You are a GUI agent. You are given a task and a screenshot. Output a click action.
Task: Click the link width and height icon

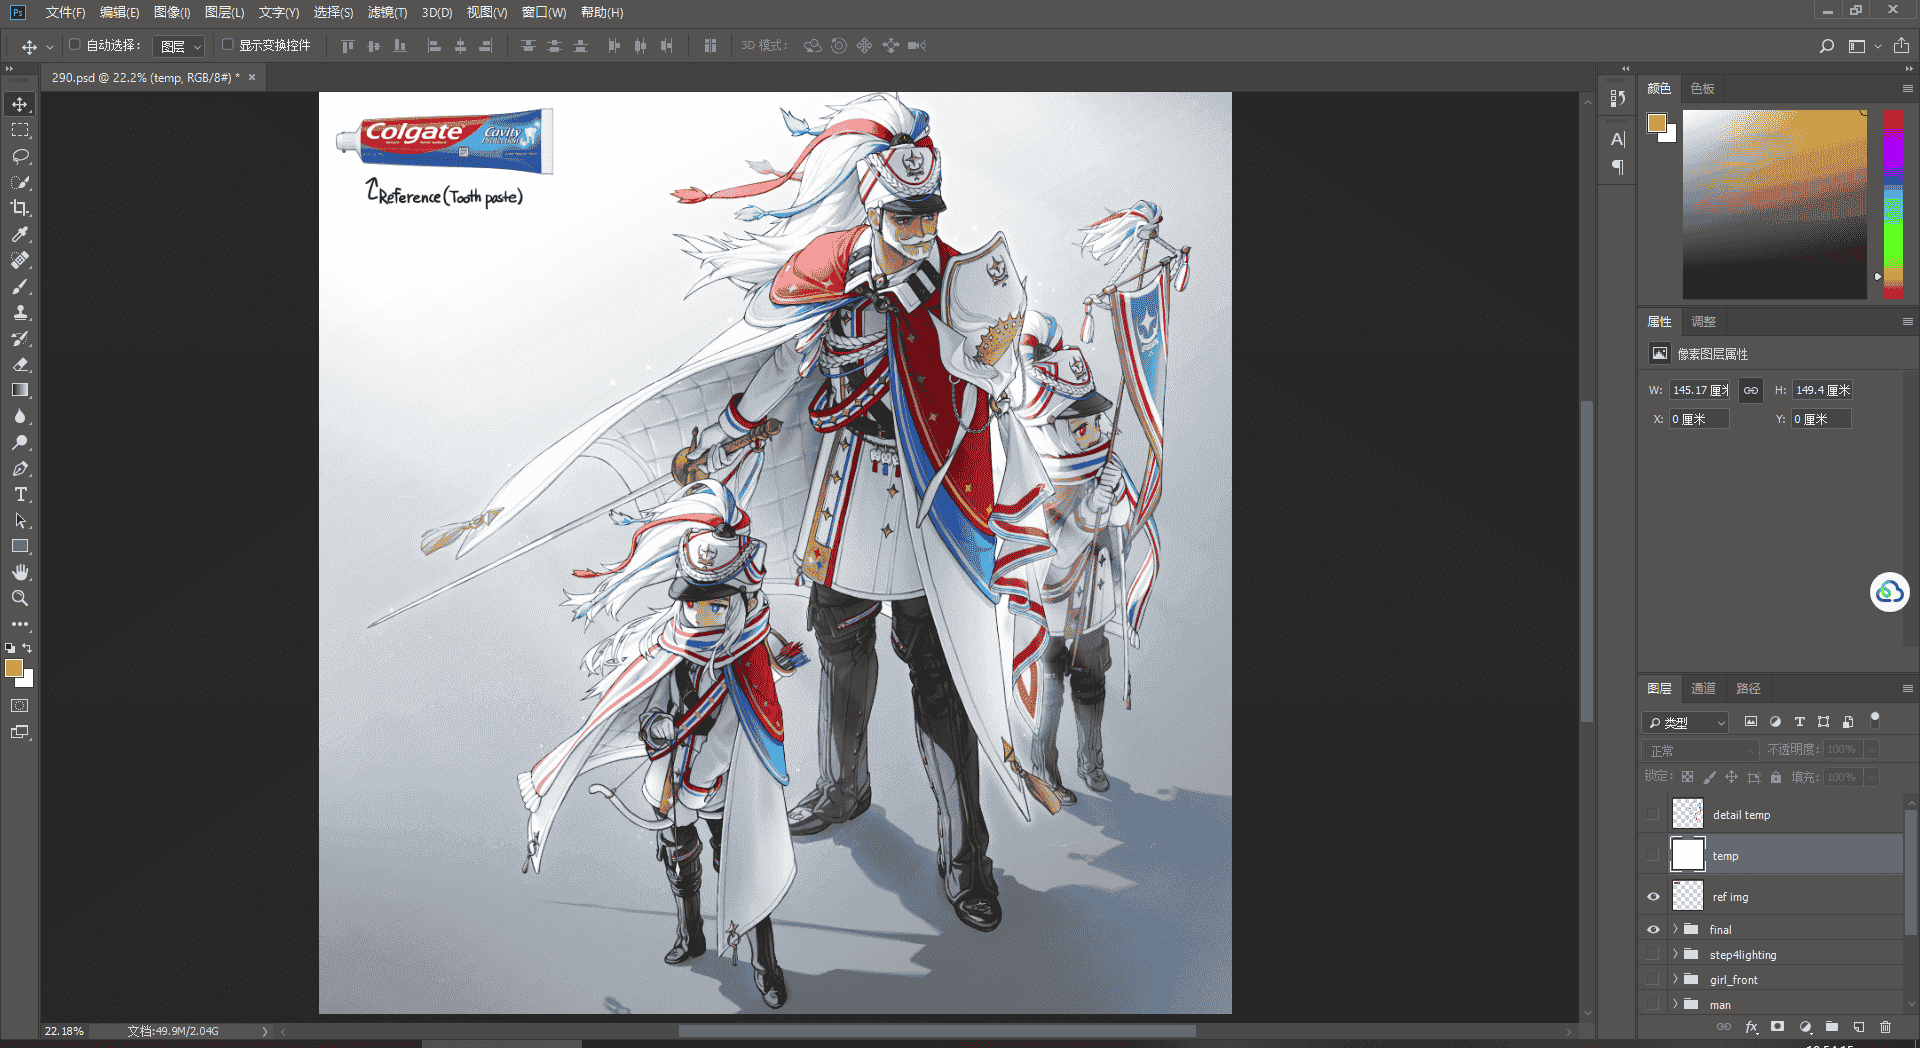tap(1751, 390)
